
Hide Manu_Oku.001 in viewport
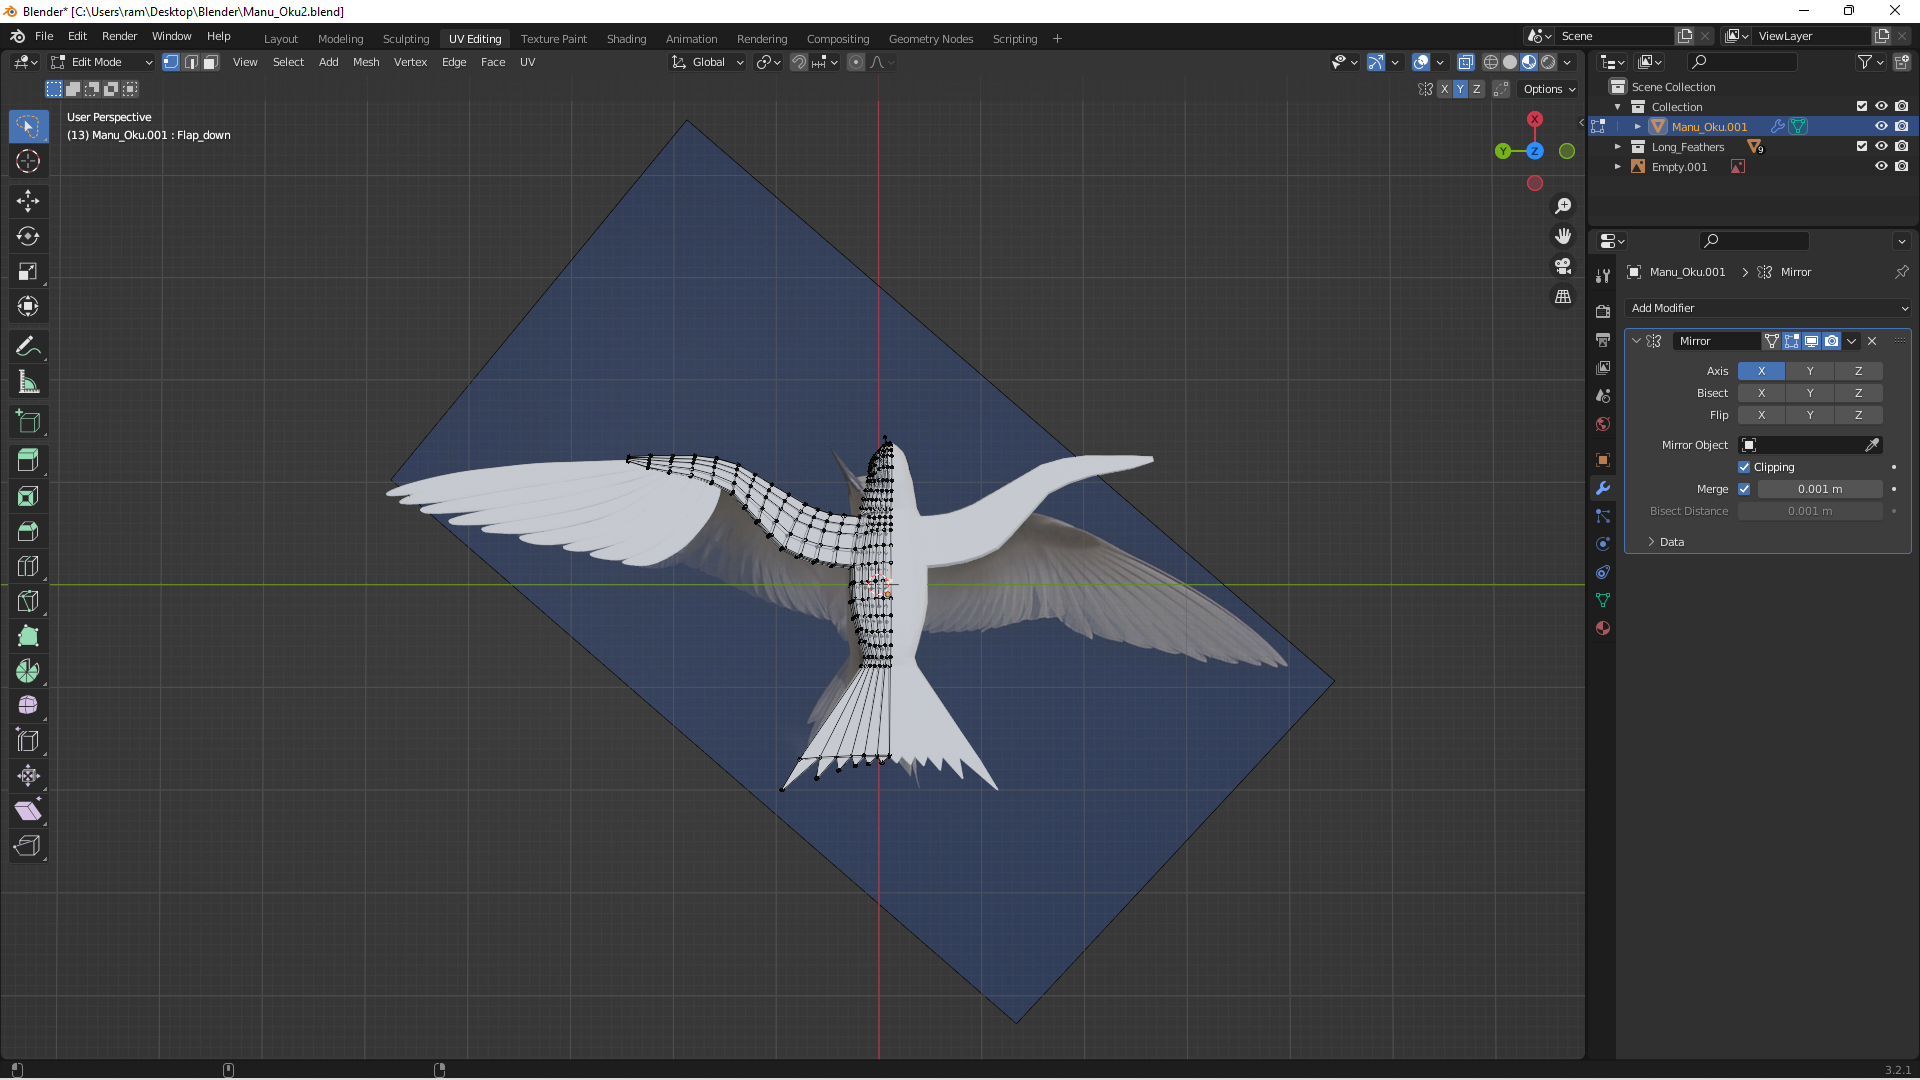pyautogui.click(x=1881, y=126)
